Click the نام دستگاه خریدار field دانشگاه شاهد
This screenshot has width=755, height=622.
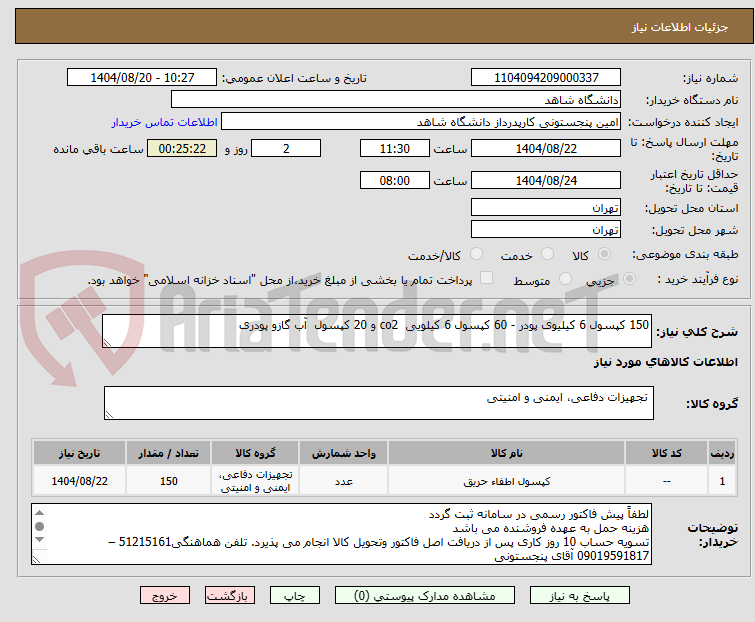click(396, 100)
